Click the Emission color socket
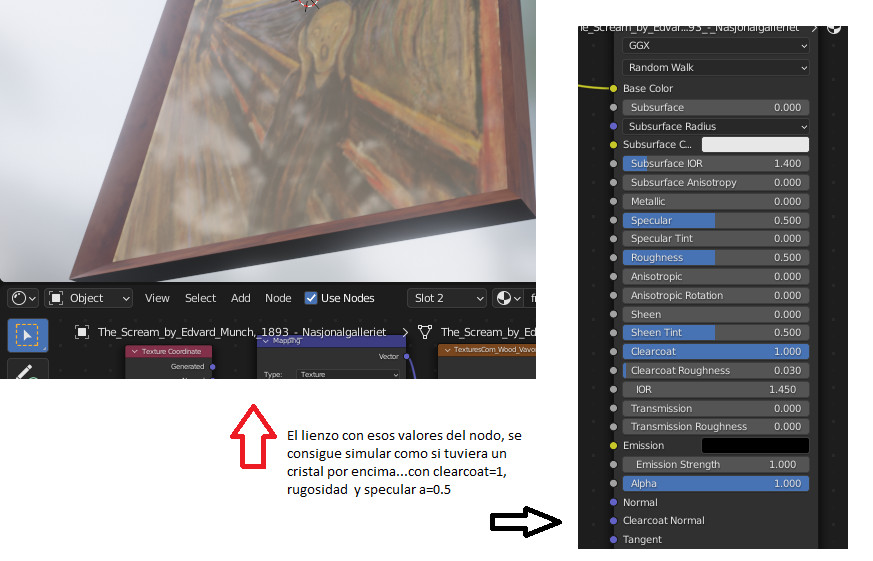The width and height of the screenshot is (873, 561). [x=613, y=445]
